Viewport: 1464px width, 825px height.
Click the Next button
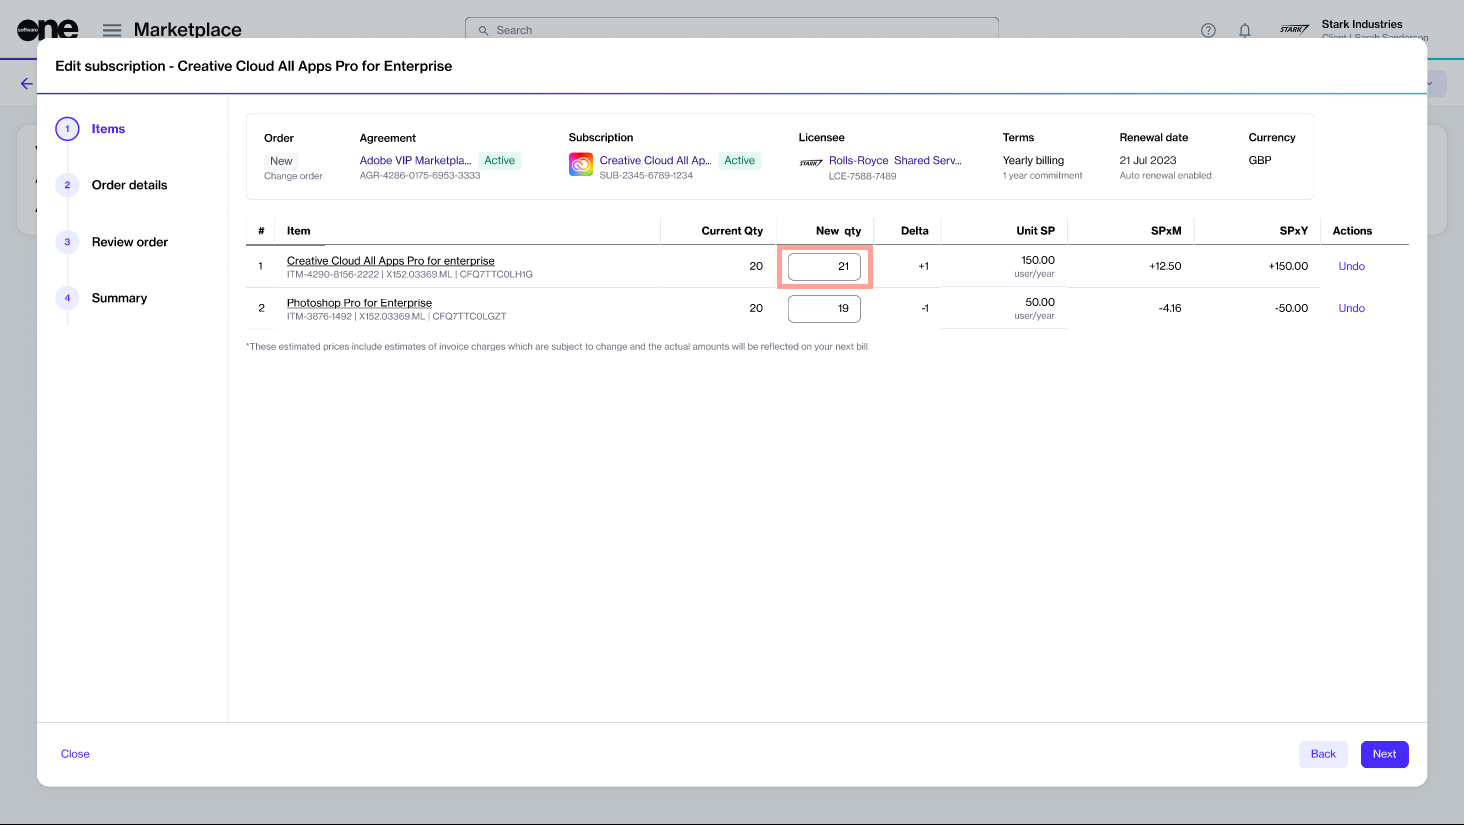pyautogui.click(x=1384, y=754)
